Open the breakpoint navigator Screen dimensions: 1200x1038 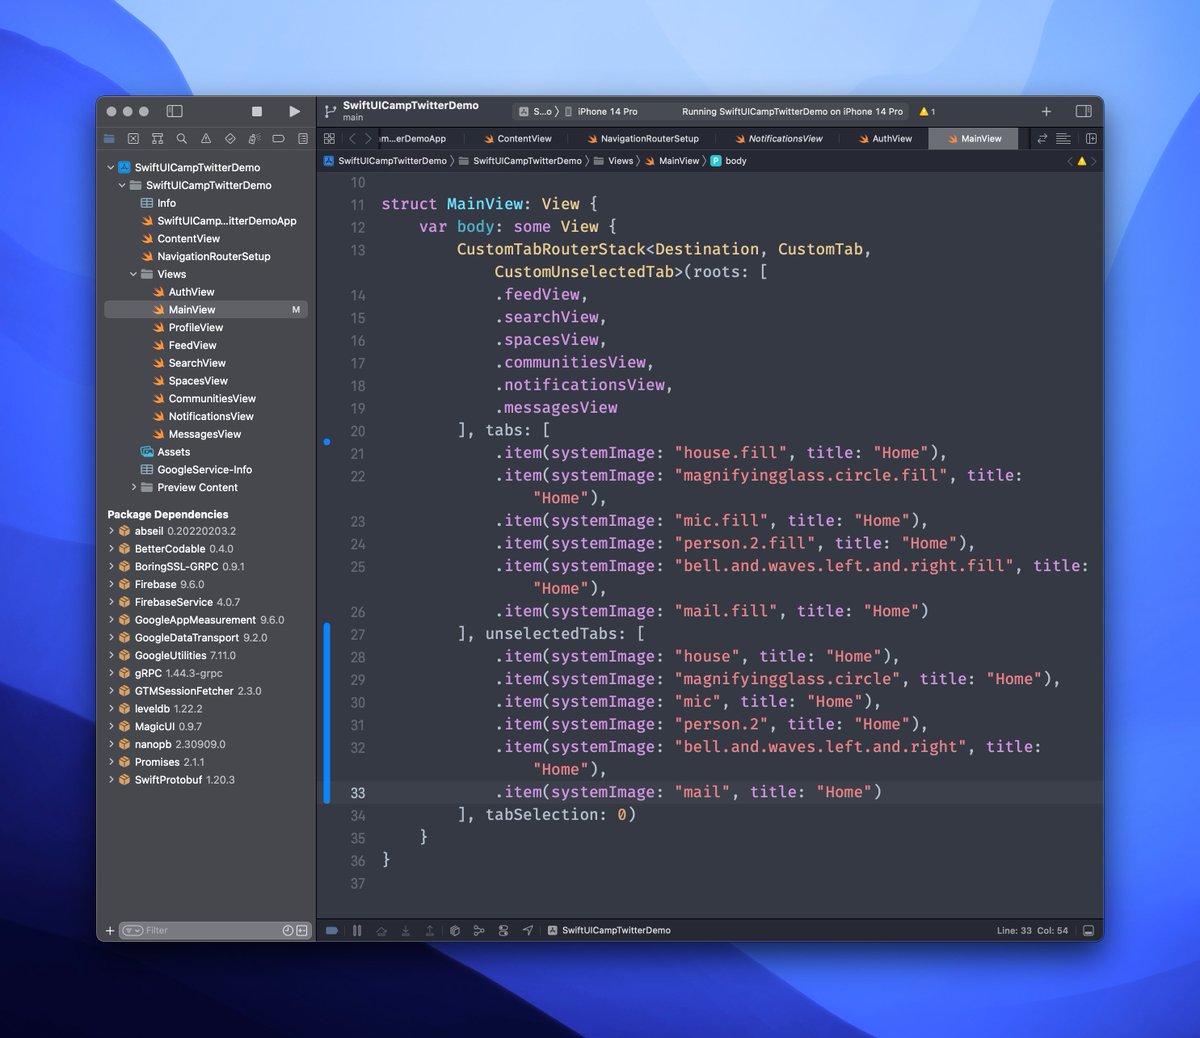point(278,139)
